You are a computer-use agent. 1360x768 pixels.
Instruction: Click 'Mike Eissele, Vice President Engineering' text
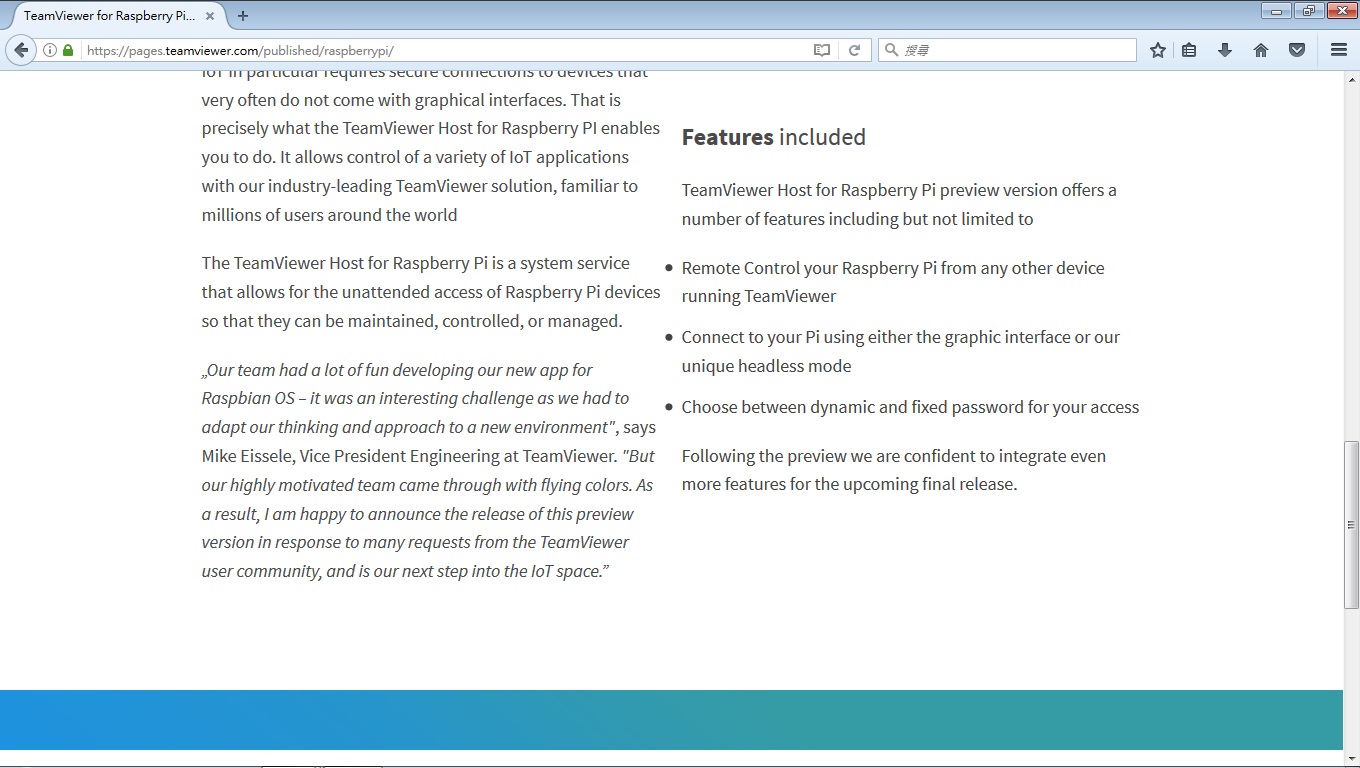408,456
